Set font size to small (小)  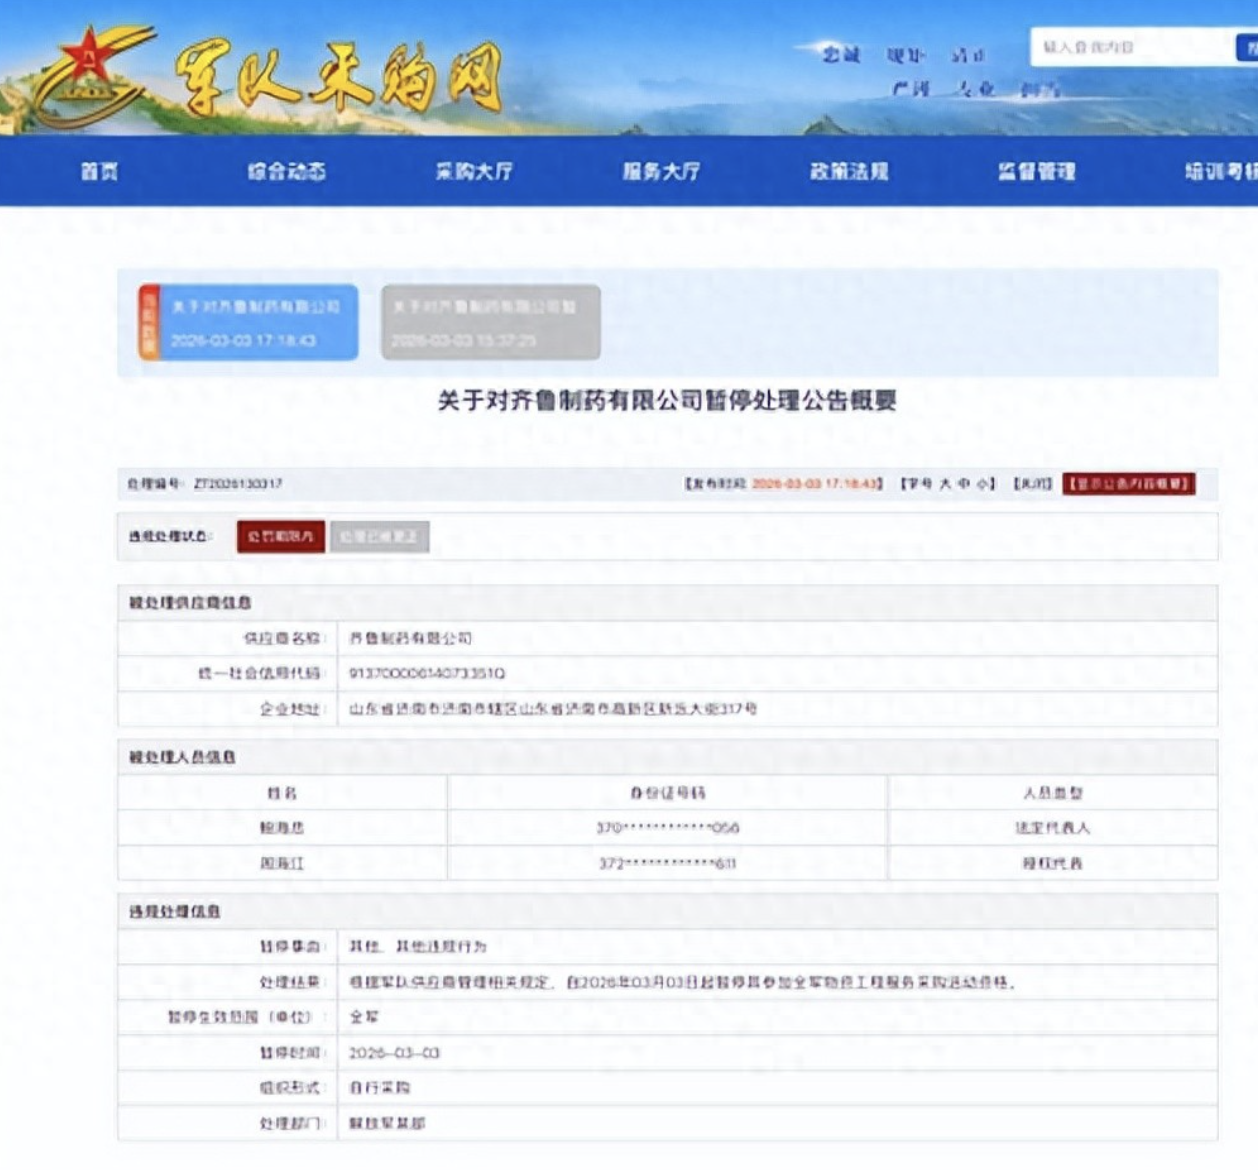coord(982,484)
